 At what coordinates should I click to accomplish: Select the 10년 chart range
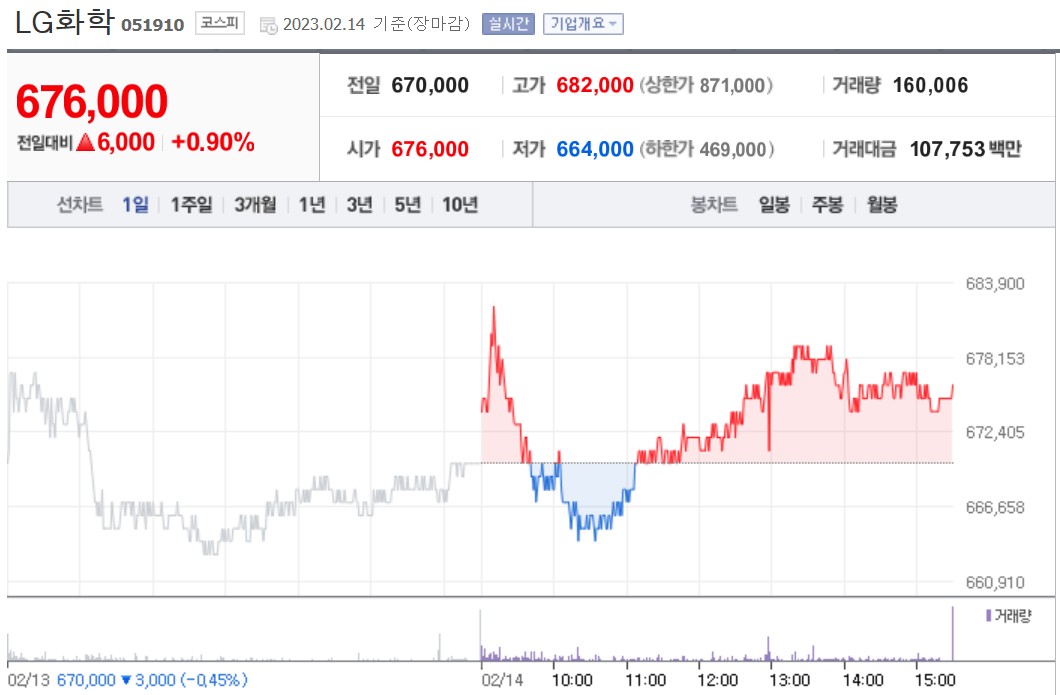coord(460,204)
